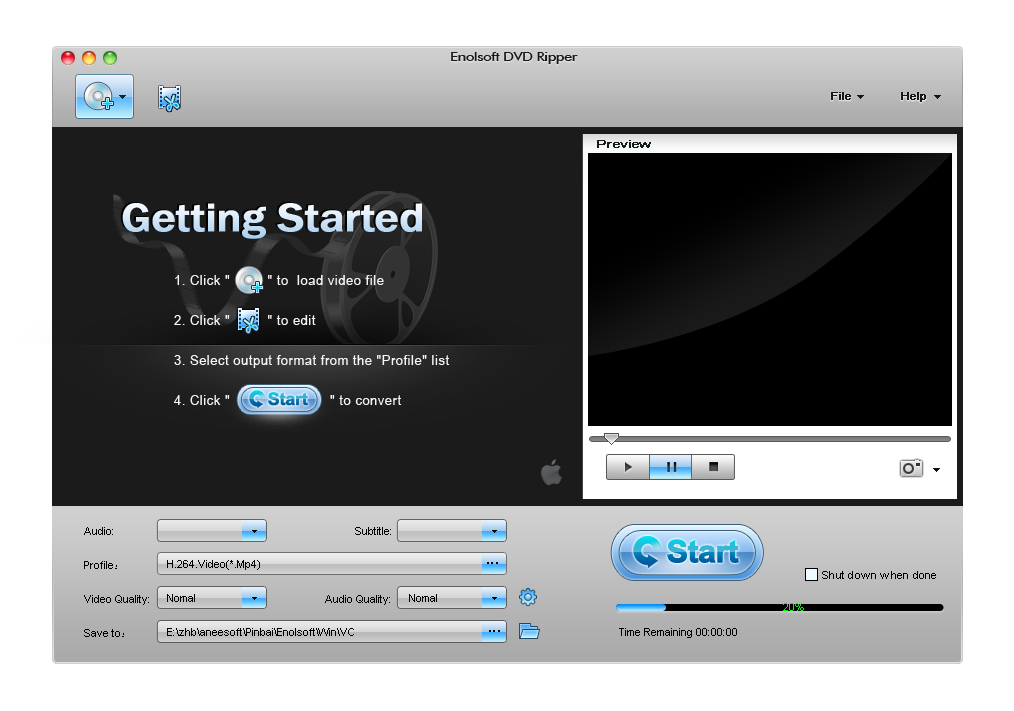1014x711 pixels.
Task: Click the load disc icon in Getting Started step 1
Action: click(249, 280)
